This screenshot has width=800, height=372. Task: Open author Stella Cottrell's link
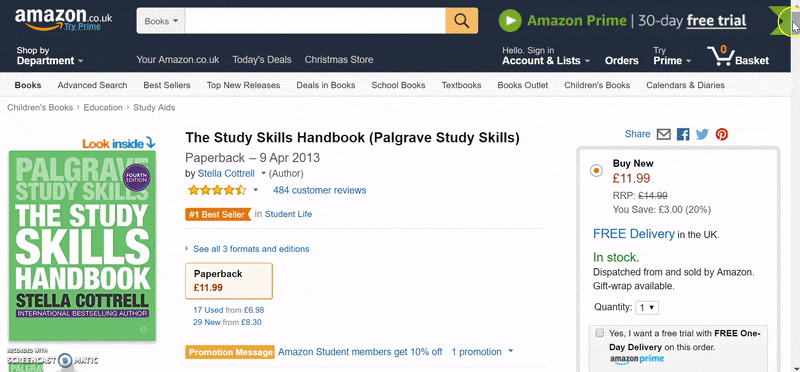click(x=226, y=173)
